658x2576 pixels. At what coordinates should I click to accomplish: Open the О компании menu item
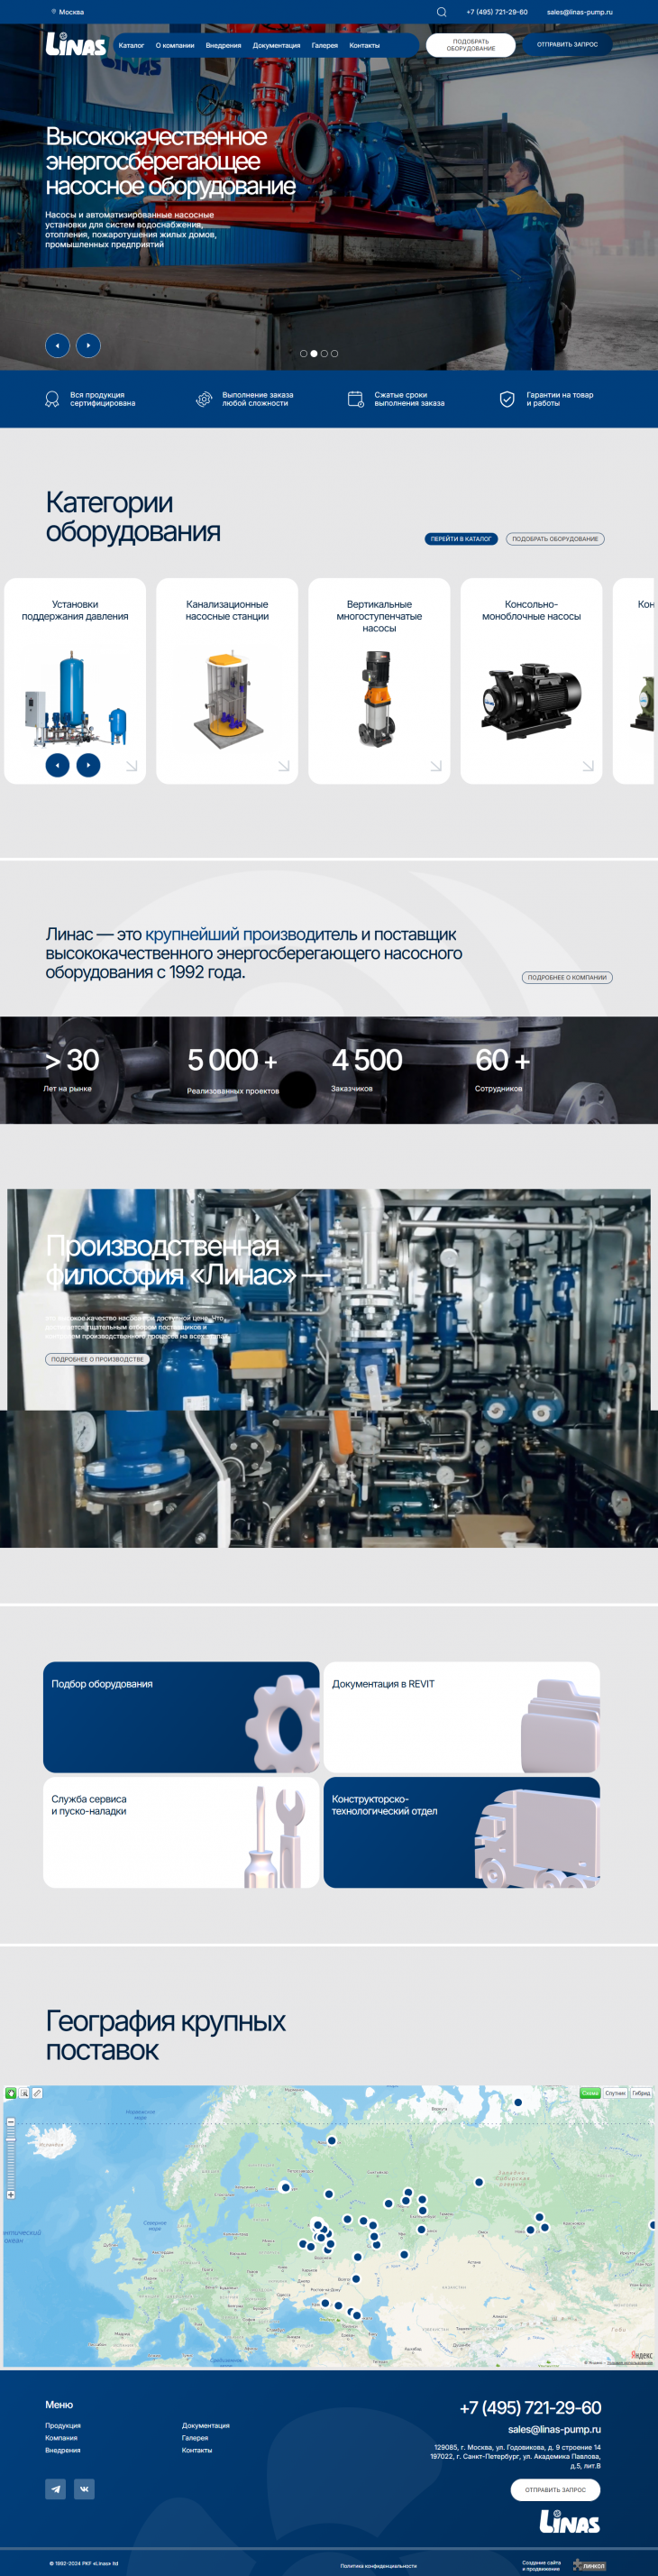click(x=175, y=45)
